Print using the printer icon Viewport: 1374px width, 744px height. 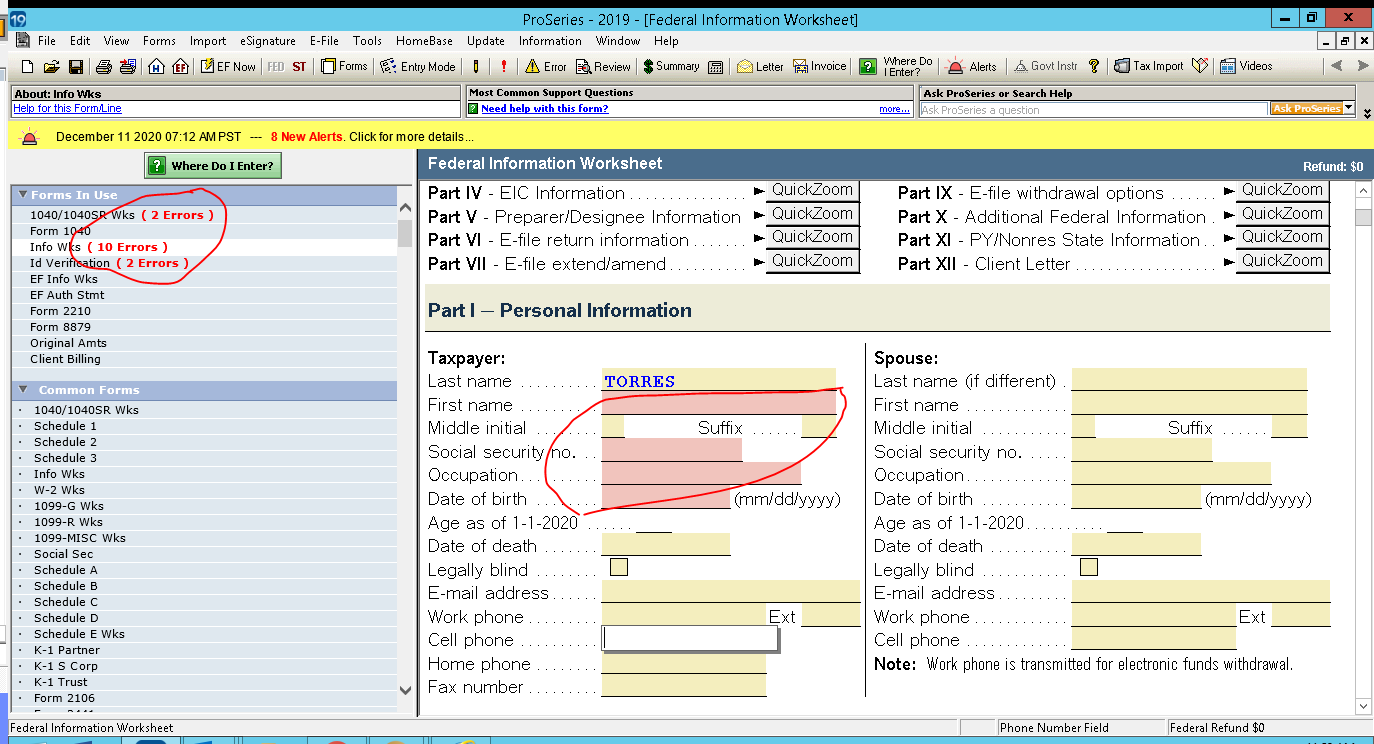click(103, 67)
